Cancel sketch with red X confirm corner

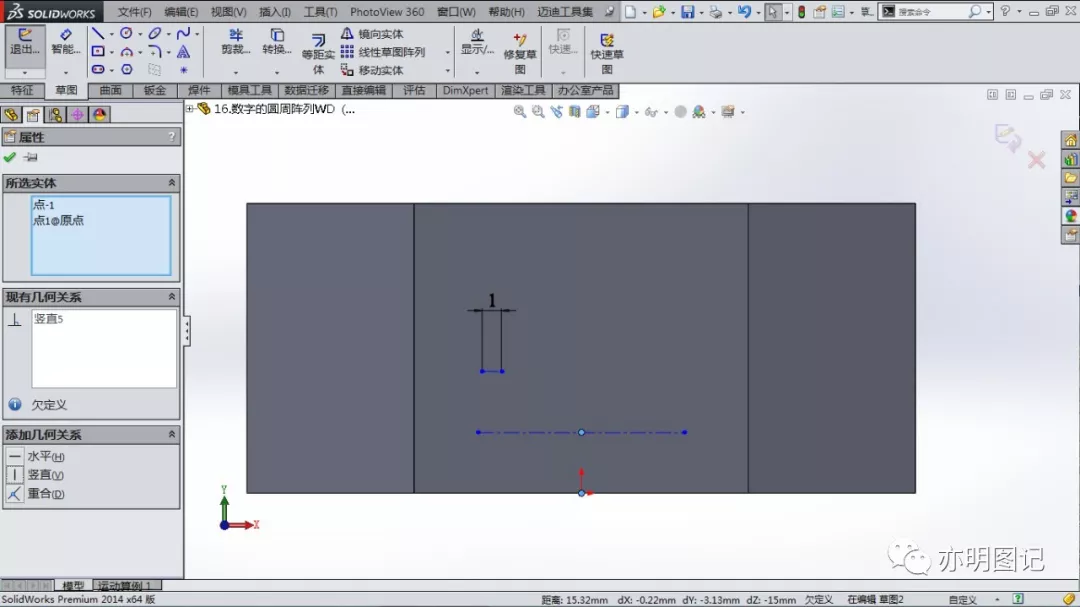(1036, 161)
